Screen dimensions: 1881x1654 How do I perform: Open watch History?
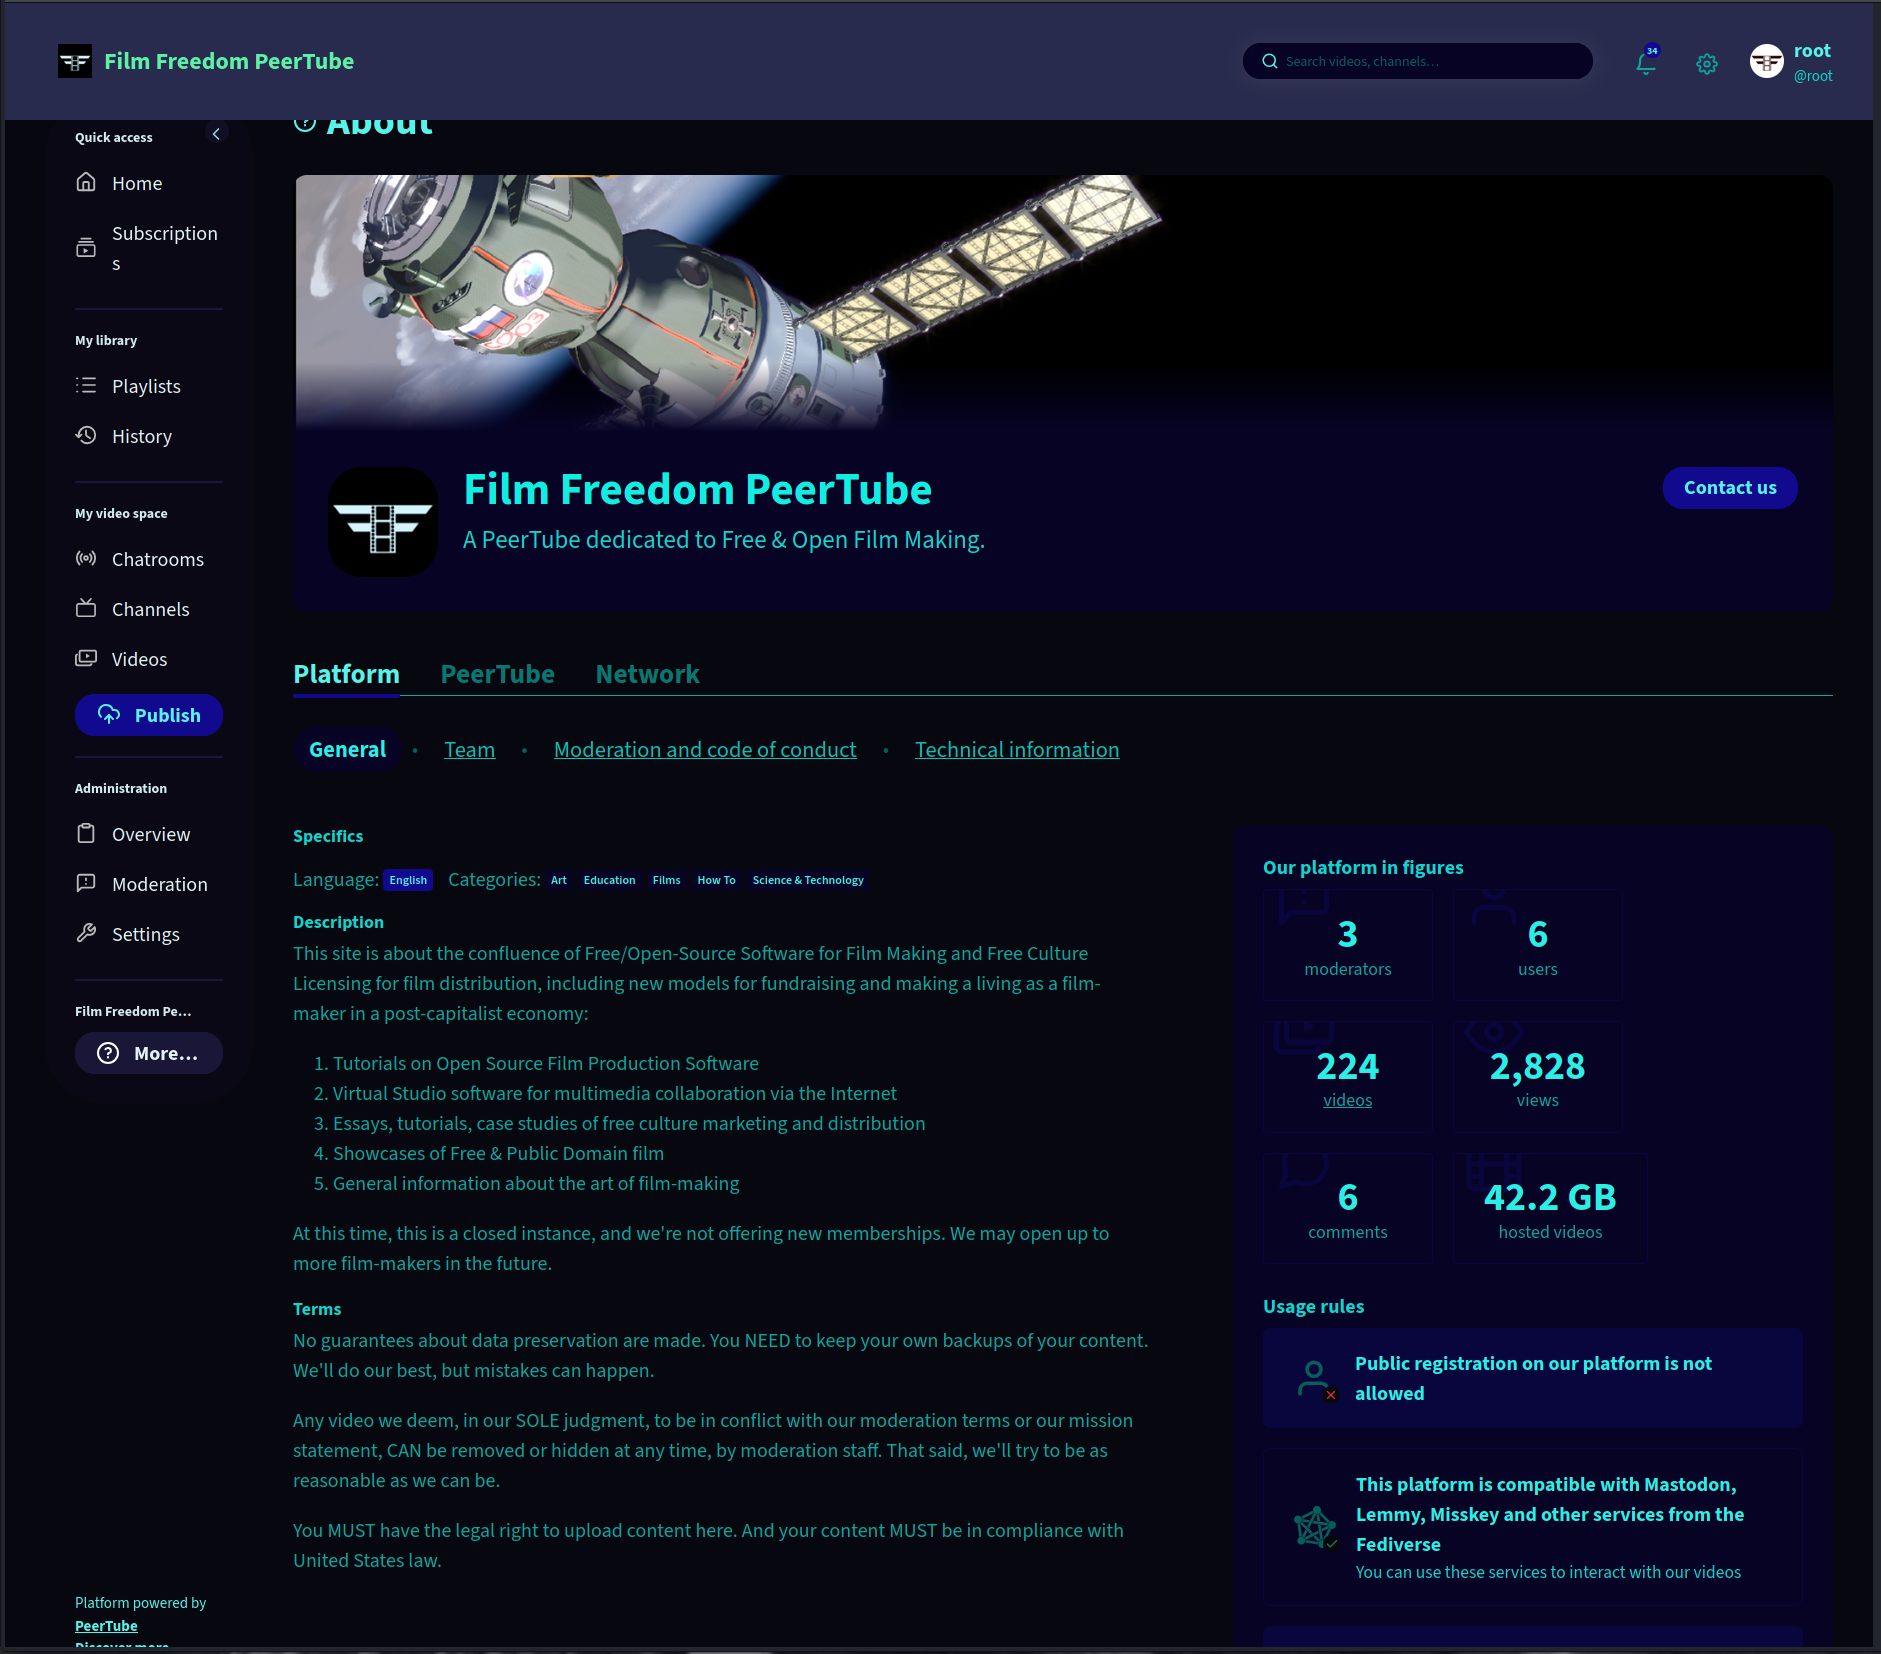141,436
